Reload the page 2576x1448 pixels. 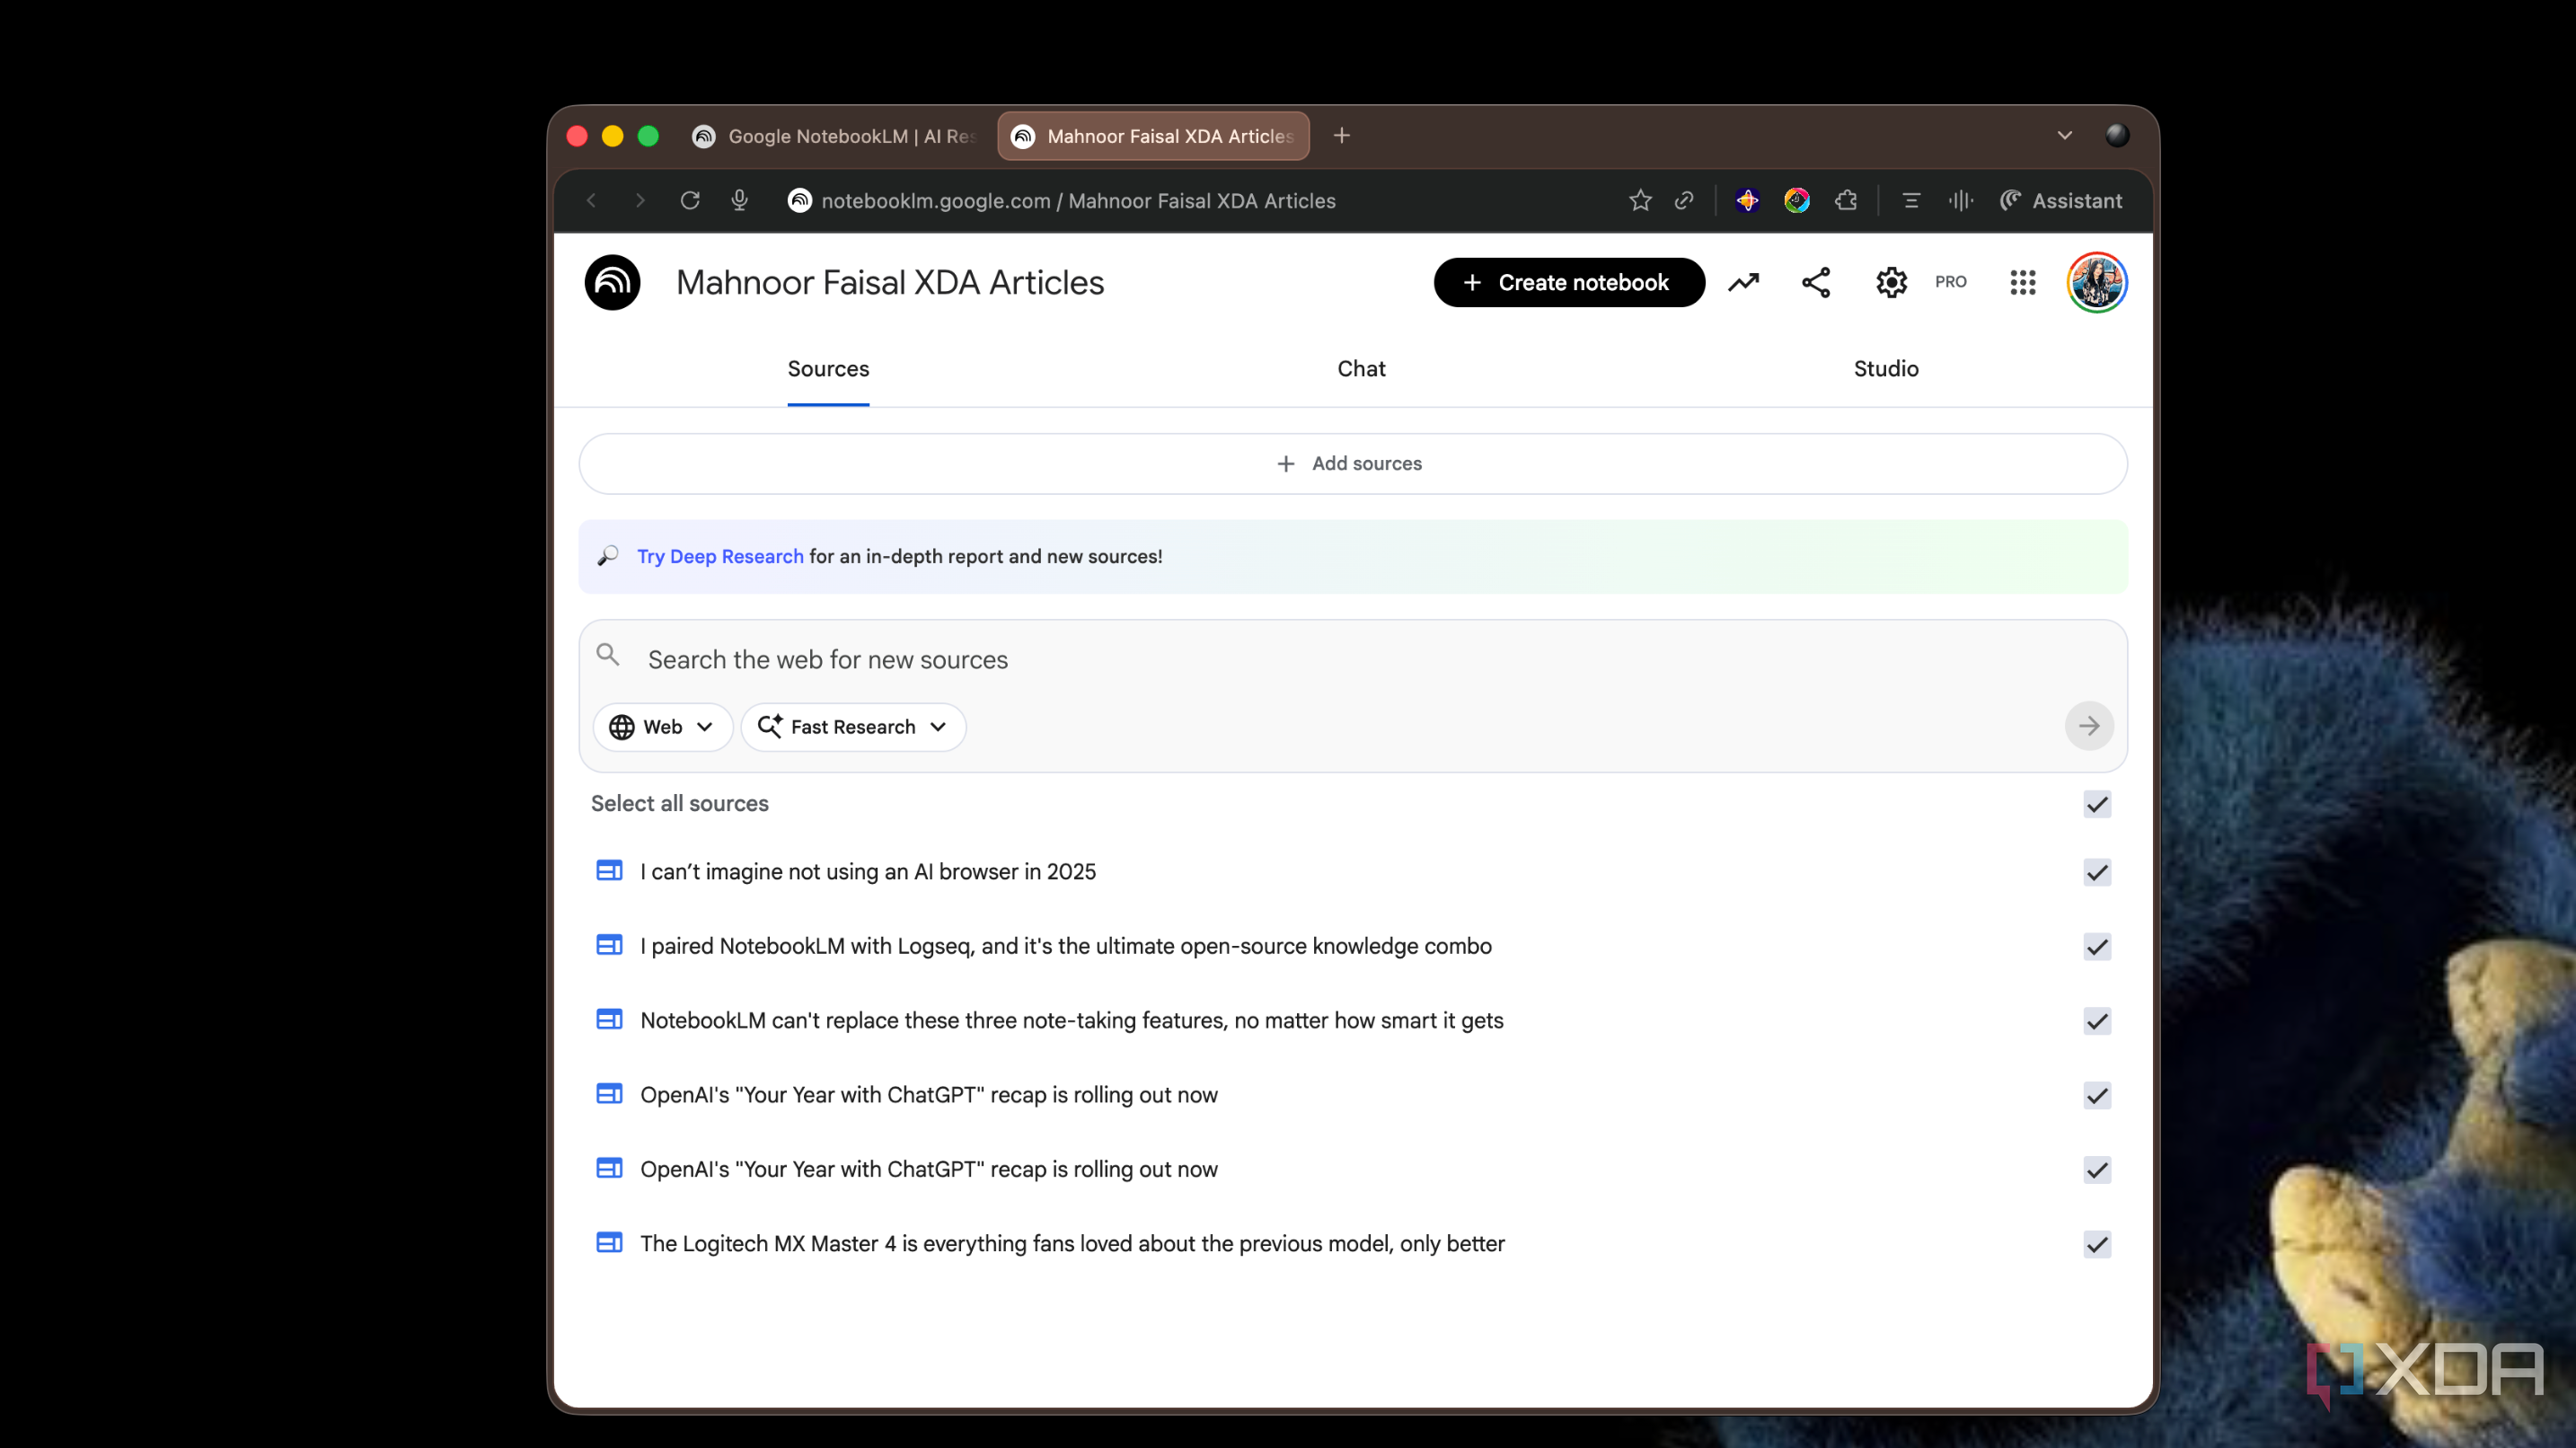(x=690, y=201)
